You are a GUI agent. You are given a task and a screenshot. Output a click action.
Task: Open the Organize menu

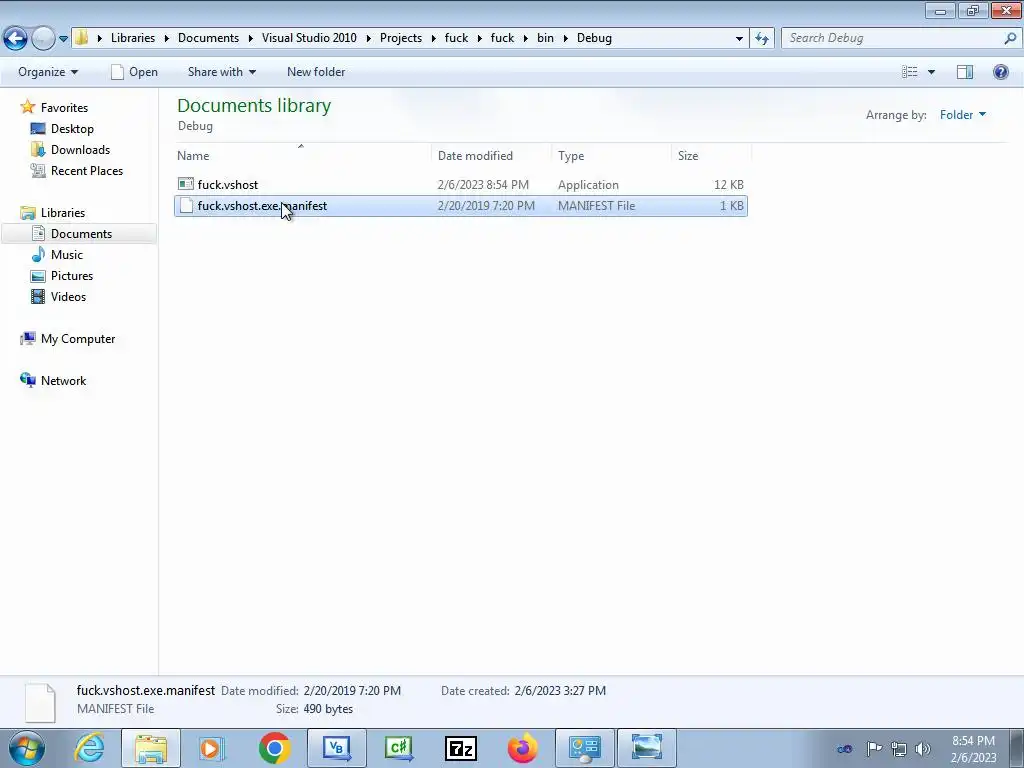(48, 72)
